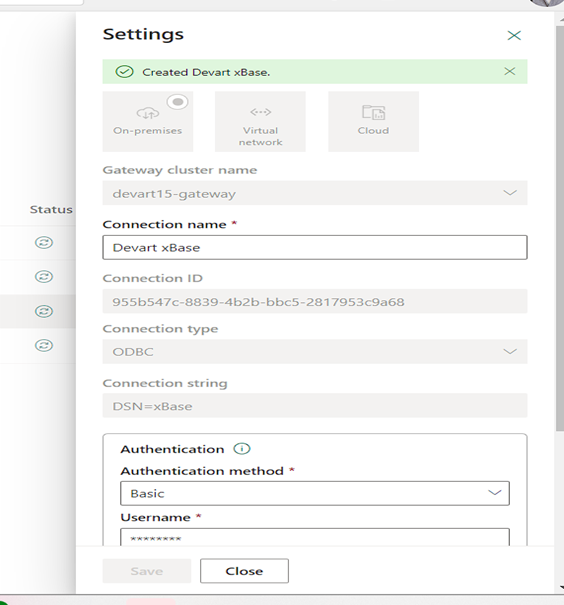
Task: Click the Status column header
Action: [51, 210]
